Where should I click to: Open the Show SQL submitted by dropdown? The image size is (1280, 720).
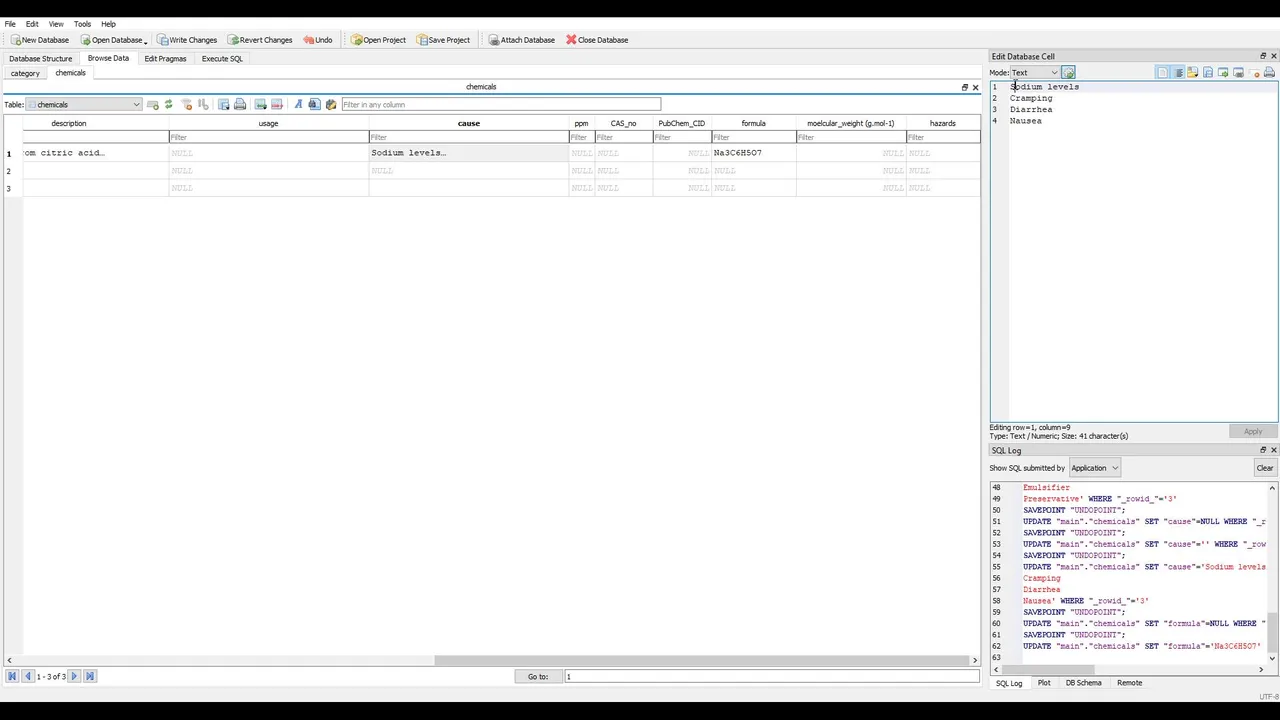point(1094,468)
